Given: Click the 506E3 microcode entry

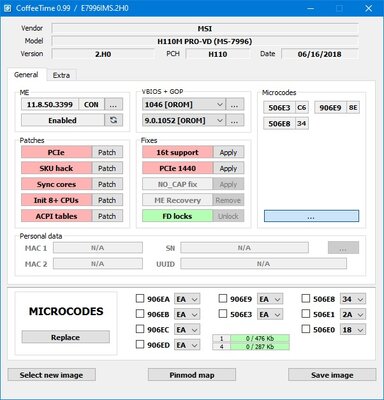Looking at the screenshot, I should coord(279,108).
